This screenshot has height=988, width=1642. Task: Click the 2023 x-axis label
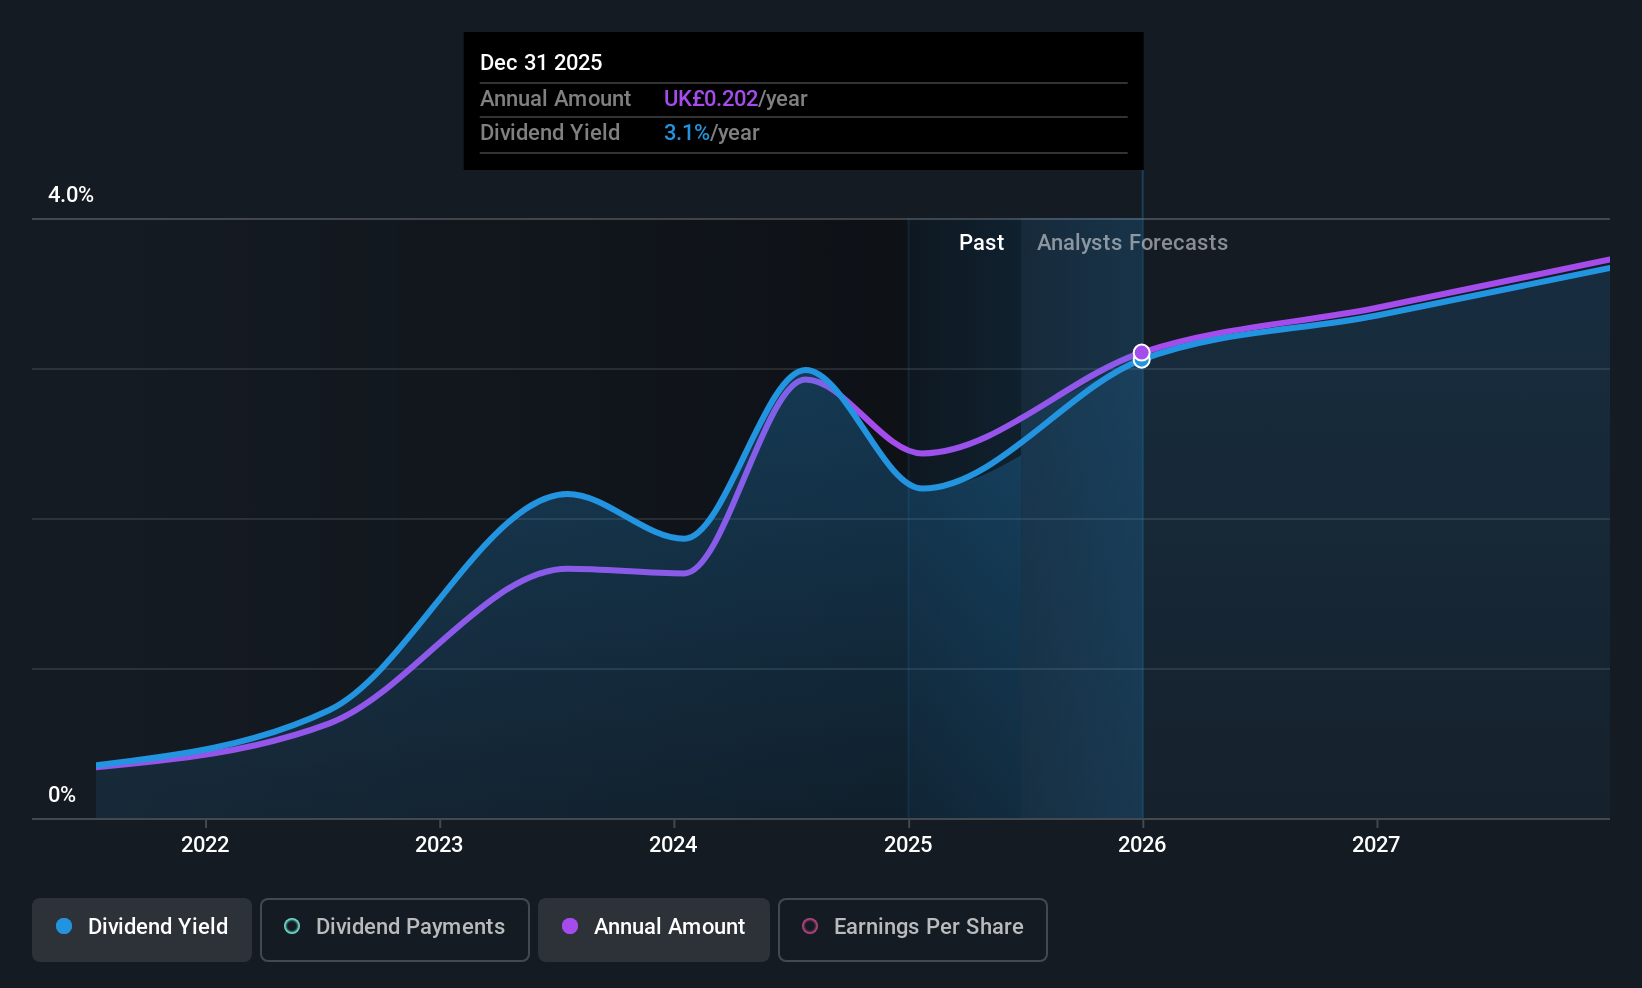click(439, 844)
